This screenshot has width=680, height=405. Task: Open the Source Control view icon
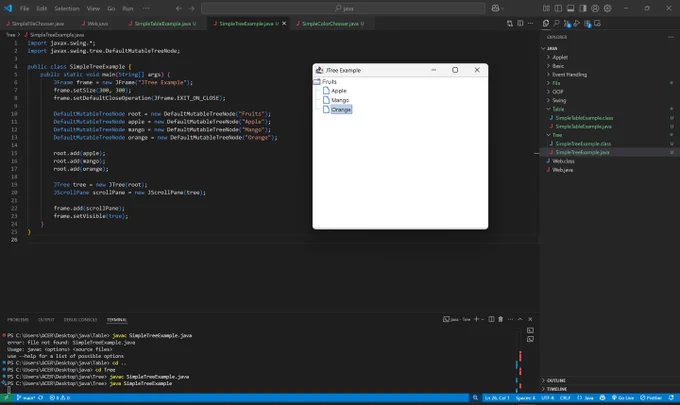pyautogui.click(x=566, y=23)
